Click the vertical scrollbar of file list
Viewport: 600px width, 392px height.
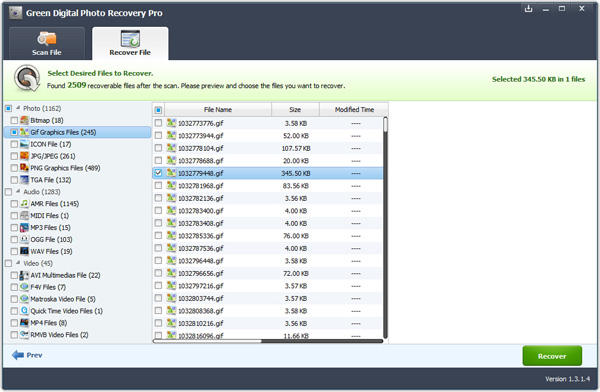pyautogui.click(x=385, y=227)
